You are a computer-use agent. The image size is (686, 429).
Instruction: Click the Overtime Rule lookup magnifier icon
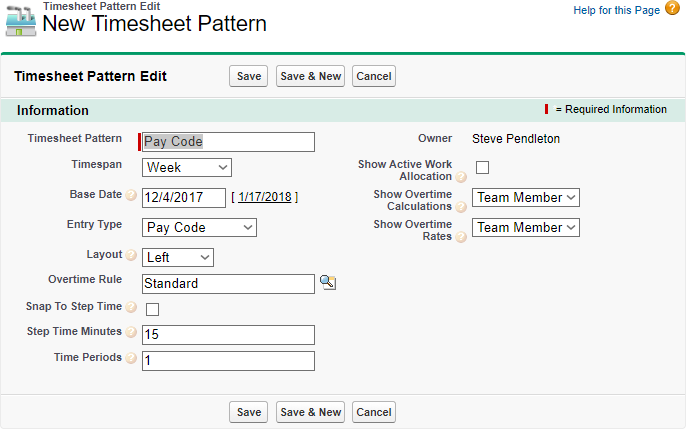pyautogui.click(x=327, y=283)
